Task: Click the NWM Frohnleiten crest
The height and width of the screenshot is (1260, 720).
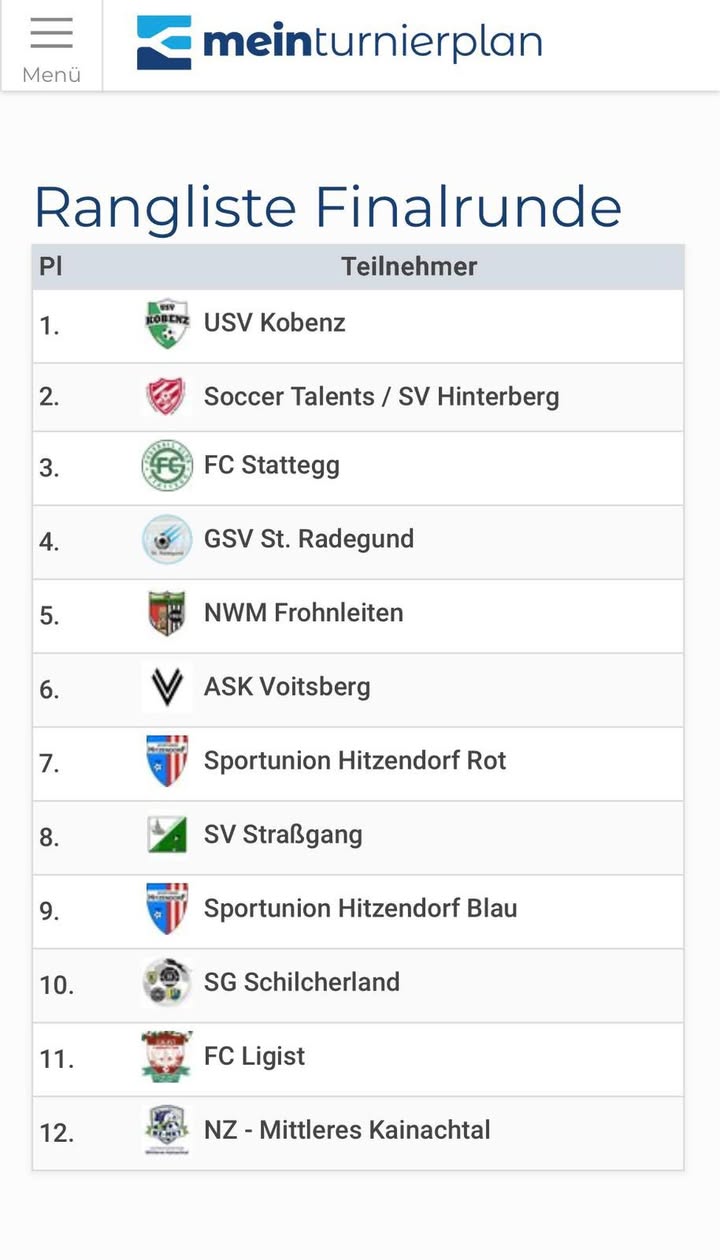Action: (x=167, y=613)
